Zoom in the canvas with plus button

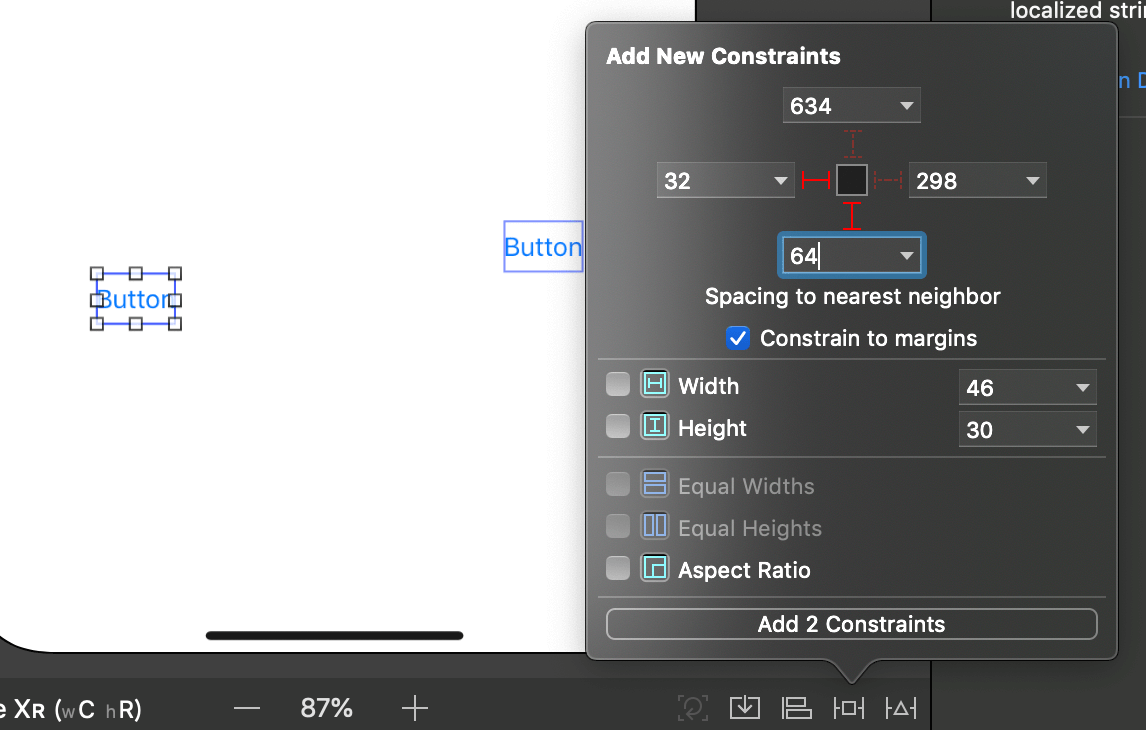click(414, 709)
